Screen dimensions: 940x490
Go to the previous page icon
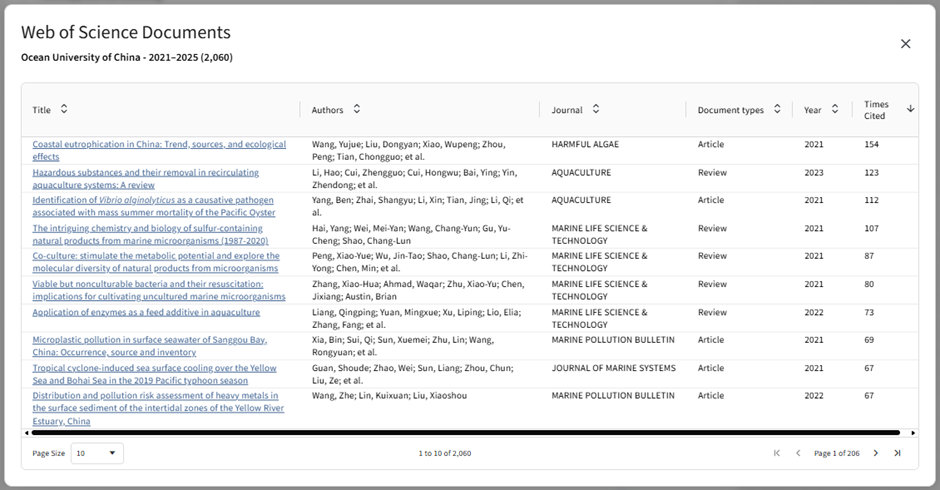pyautogui.click(x=798, y=453)
